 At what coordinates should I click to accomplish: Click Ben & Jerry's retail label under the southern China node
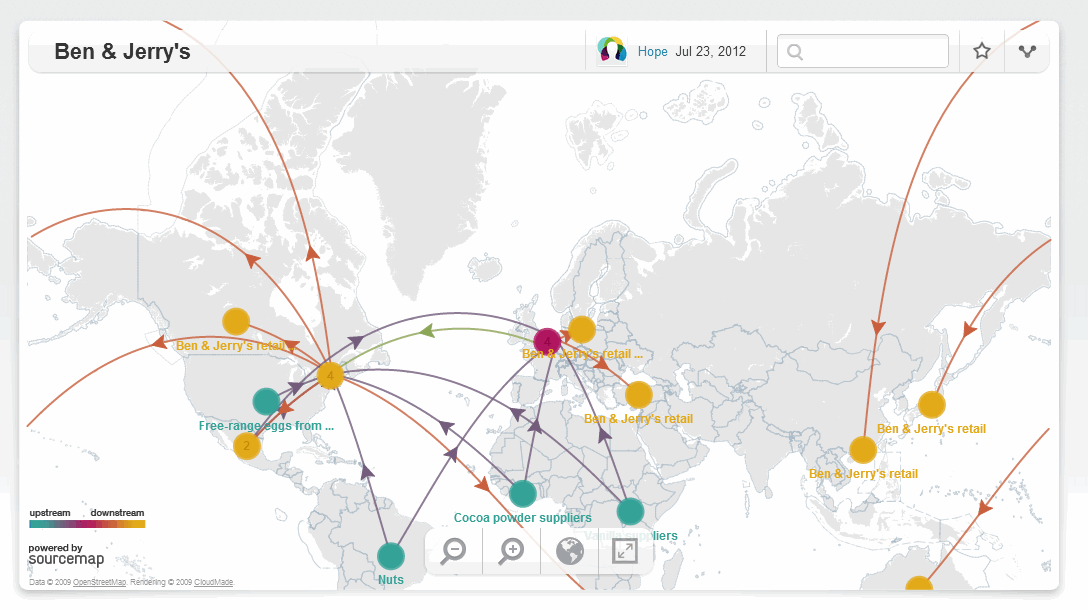click(x=863, y=474)
